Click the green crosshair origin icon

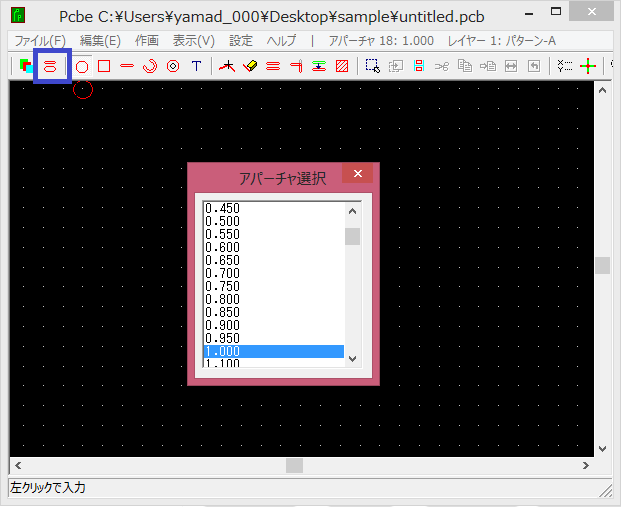coord(588,66)
